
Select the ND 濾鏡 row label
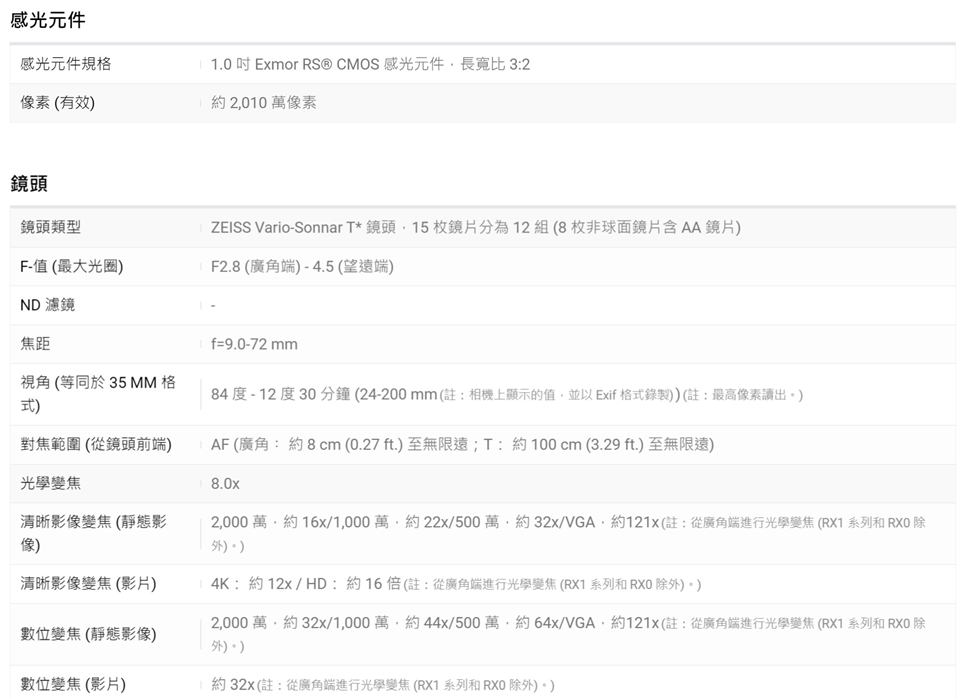coord(48,305)
